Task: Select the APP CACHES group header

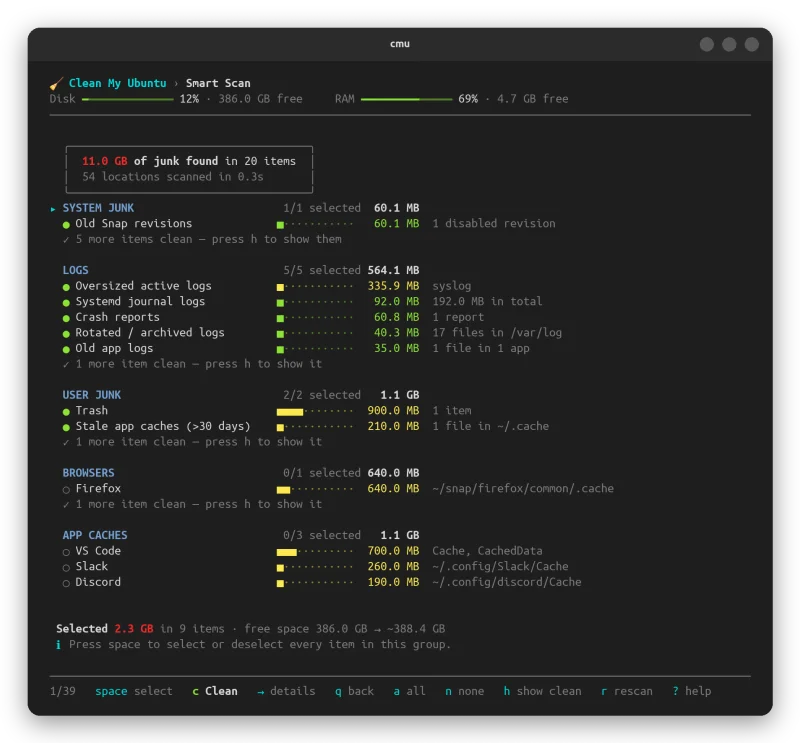Action: point(95,535)
